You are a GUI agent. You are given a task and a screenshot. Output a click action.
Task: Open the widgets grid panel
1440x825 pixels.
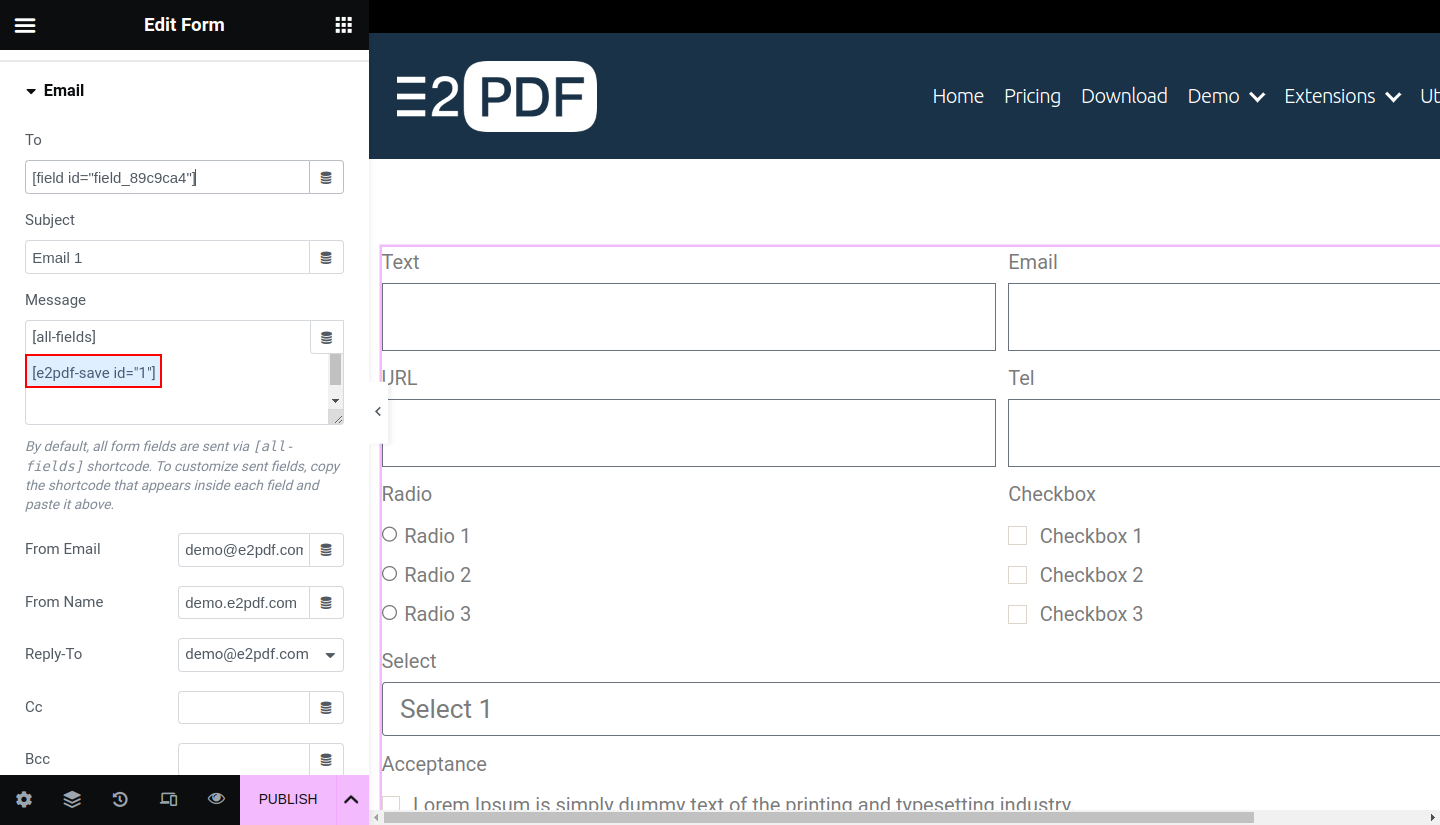pyautogui.click(x=343, y=25)
